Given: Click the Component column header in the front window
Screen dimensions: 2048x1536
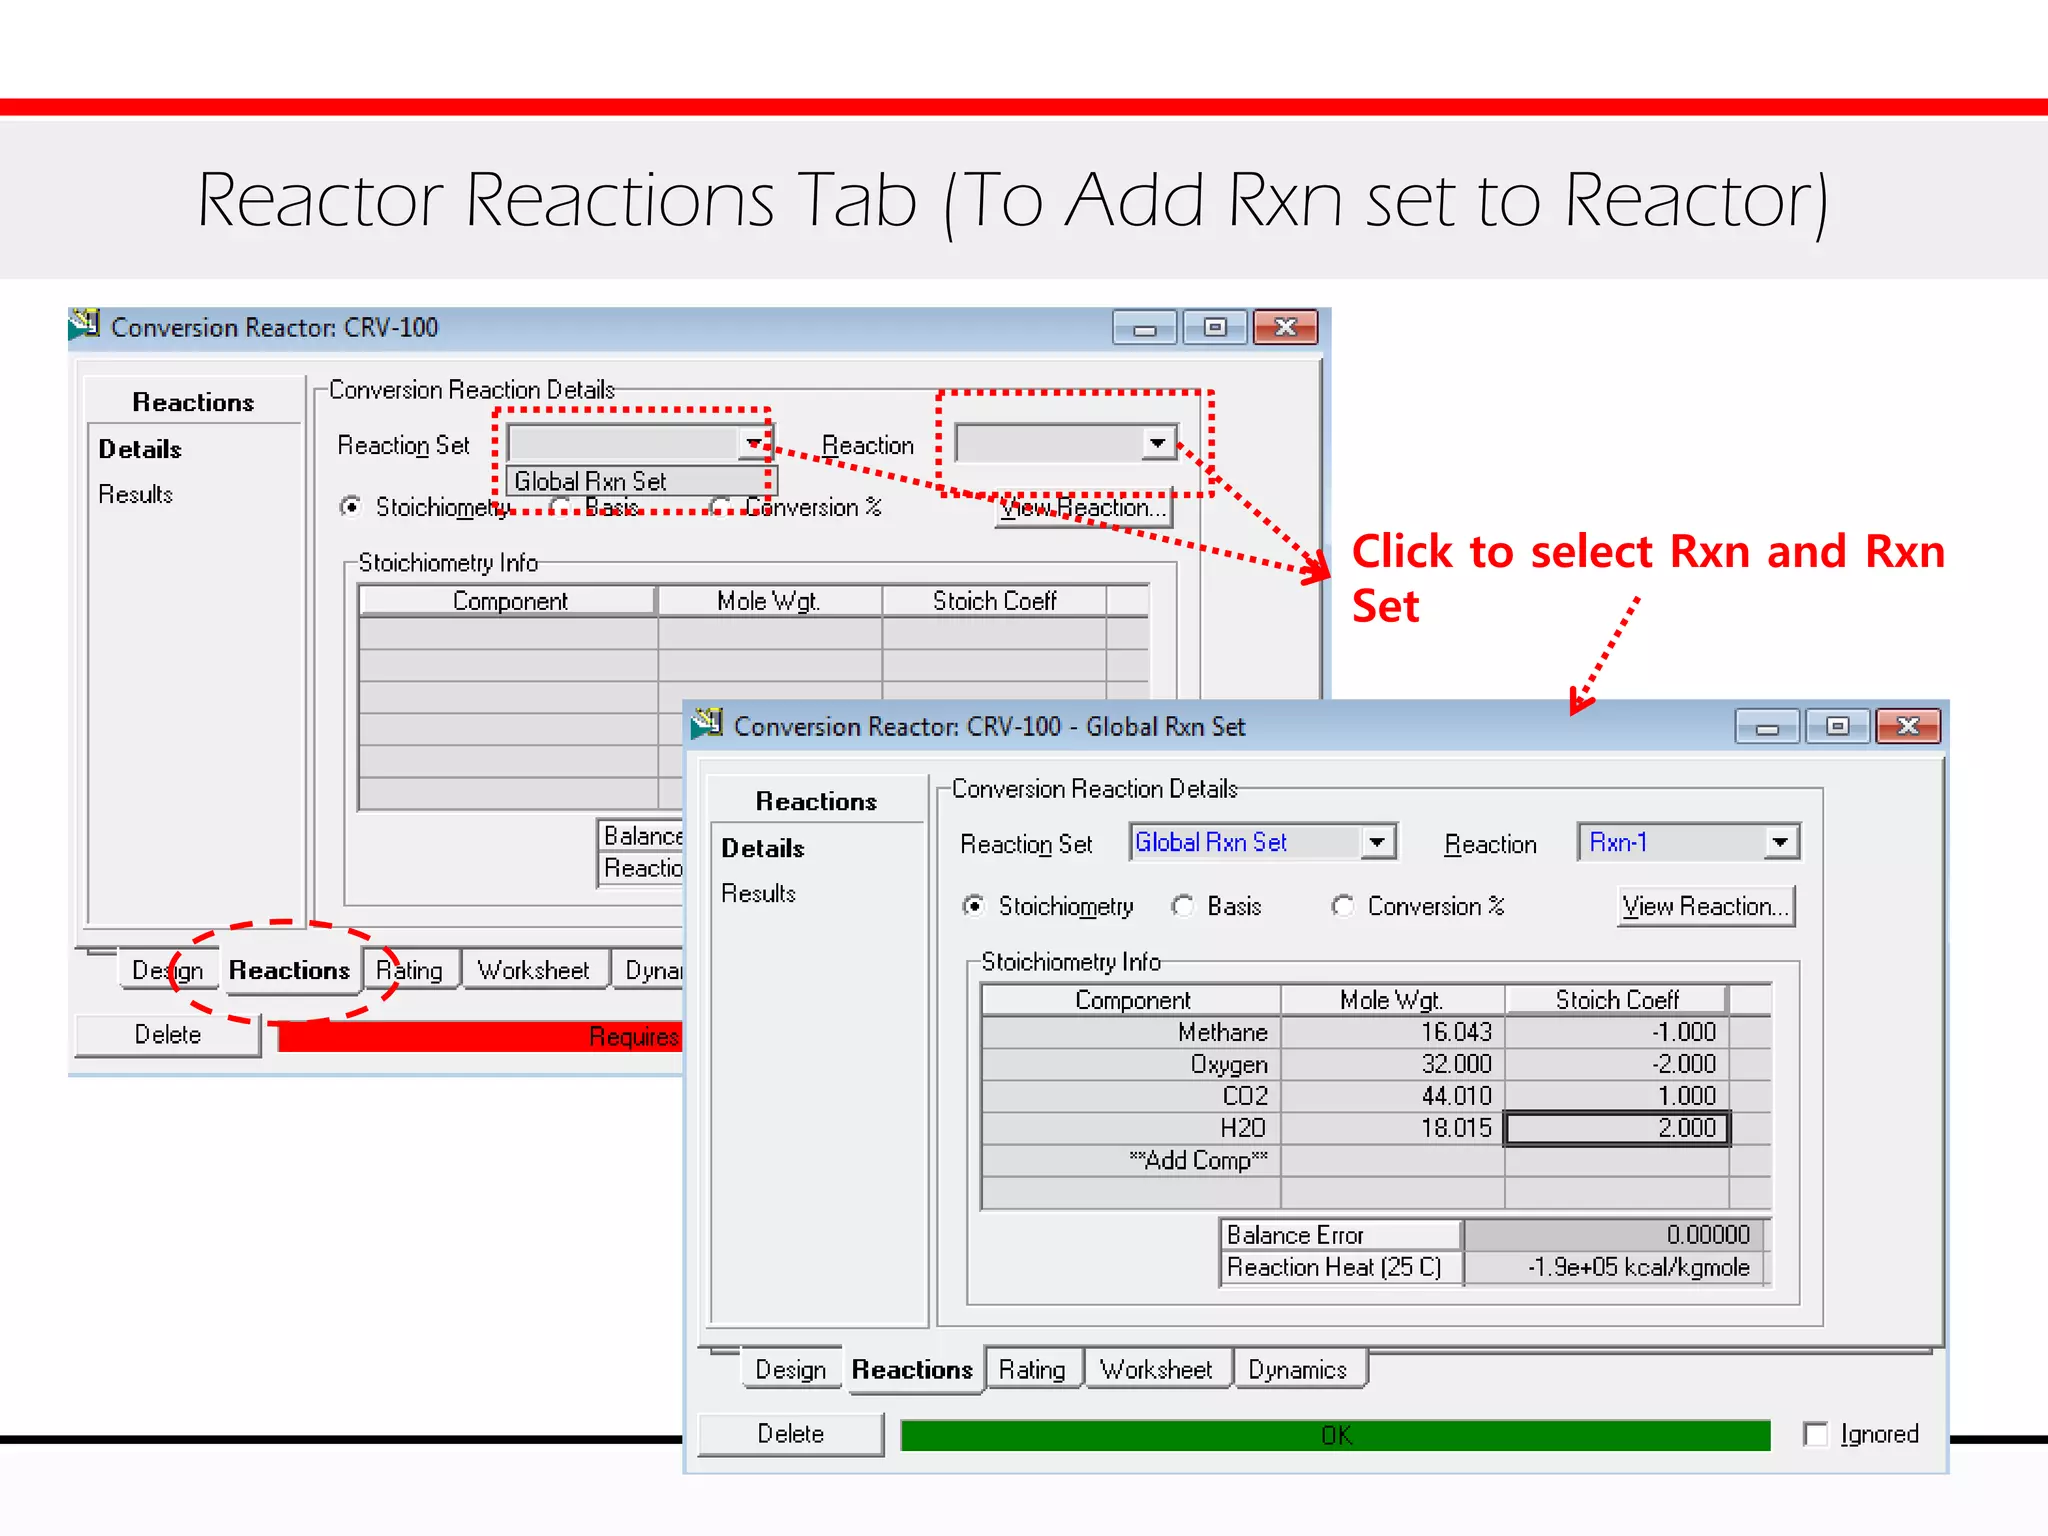Looking at the screenshot, I should 1131,1000.
